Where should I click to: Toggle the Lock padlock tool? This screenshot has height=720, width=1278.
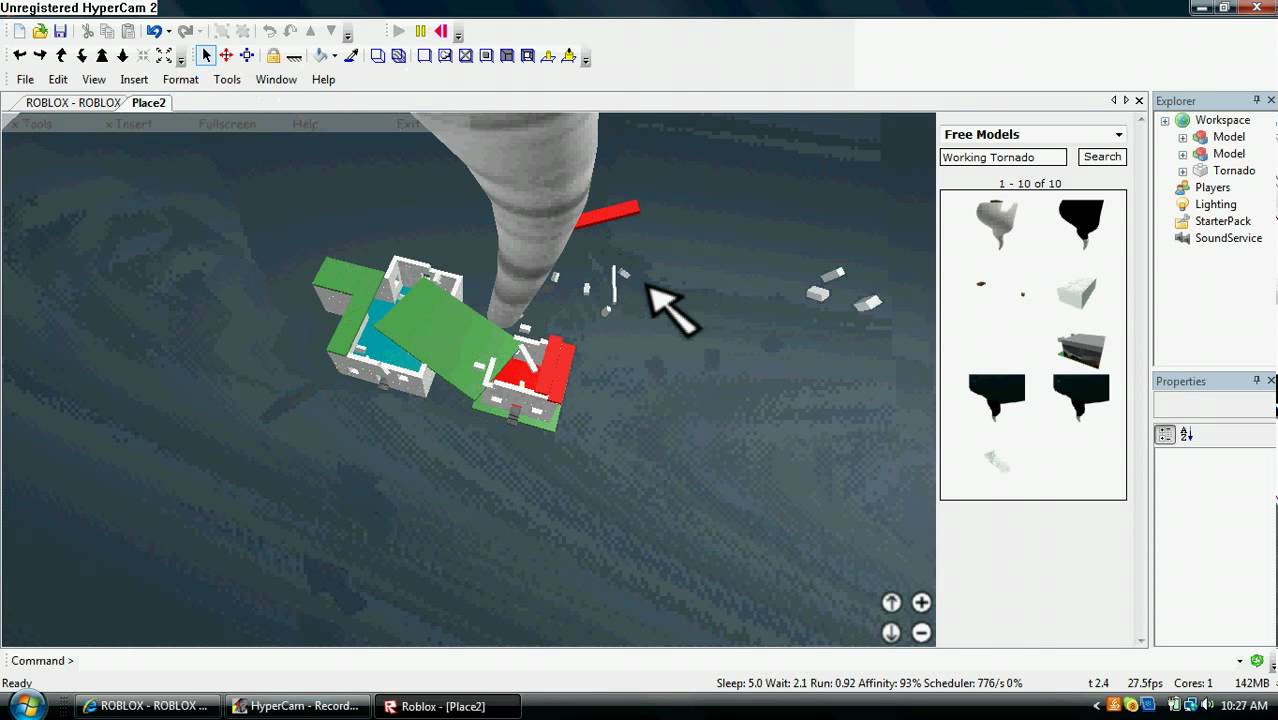pos(273,56)
